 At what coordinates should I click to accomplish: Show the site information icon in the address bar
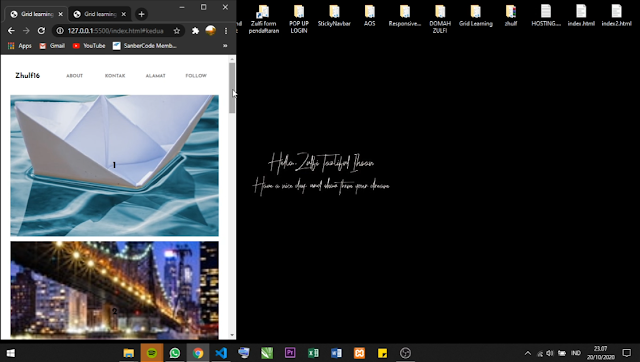coord(60,31)
